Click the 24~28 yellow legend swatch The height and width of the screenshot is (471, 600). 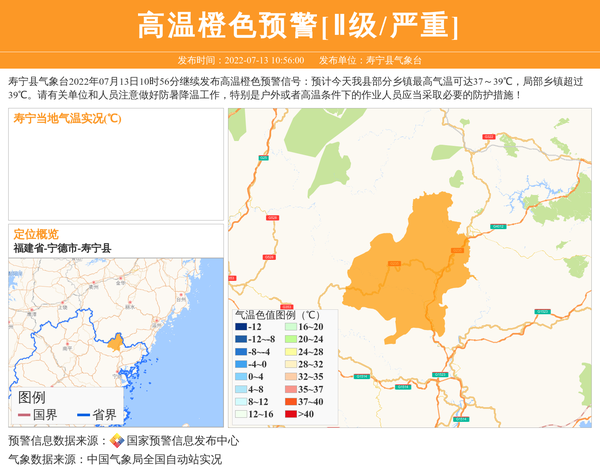tap(292, 352)
